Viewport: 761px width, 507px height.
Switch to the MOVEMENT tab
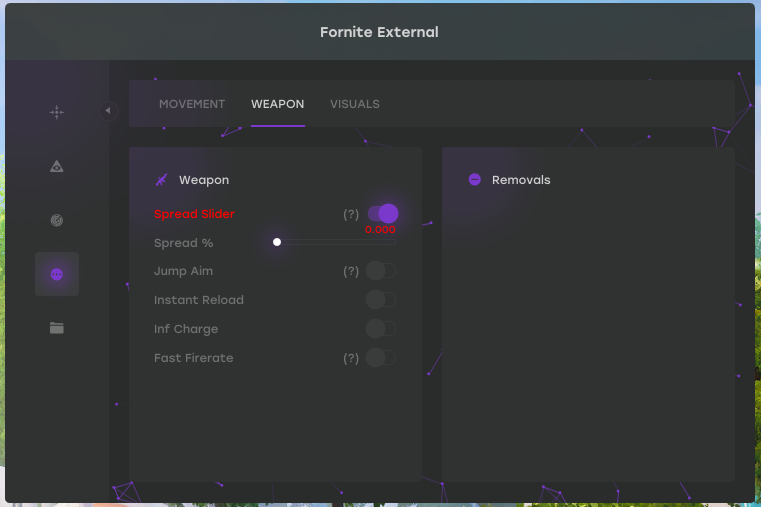click(192, 104)
